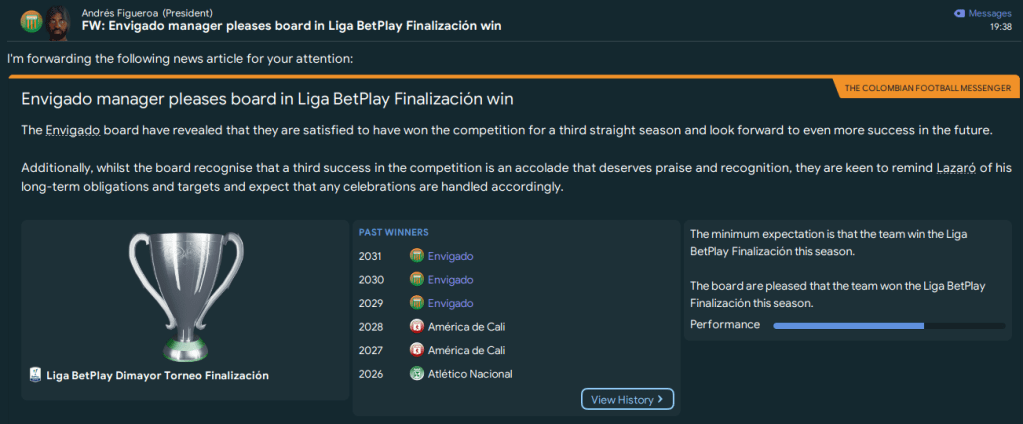Click the 2030 Envigado winner badge
This screenshot has height=424, width=1023.
[x=417, y=280]
